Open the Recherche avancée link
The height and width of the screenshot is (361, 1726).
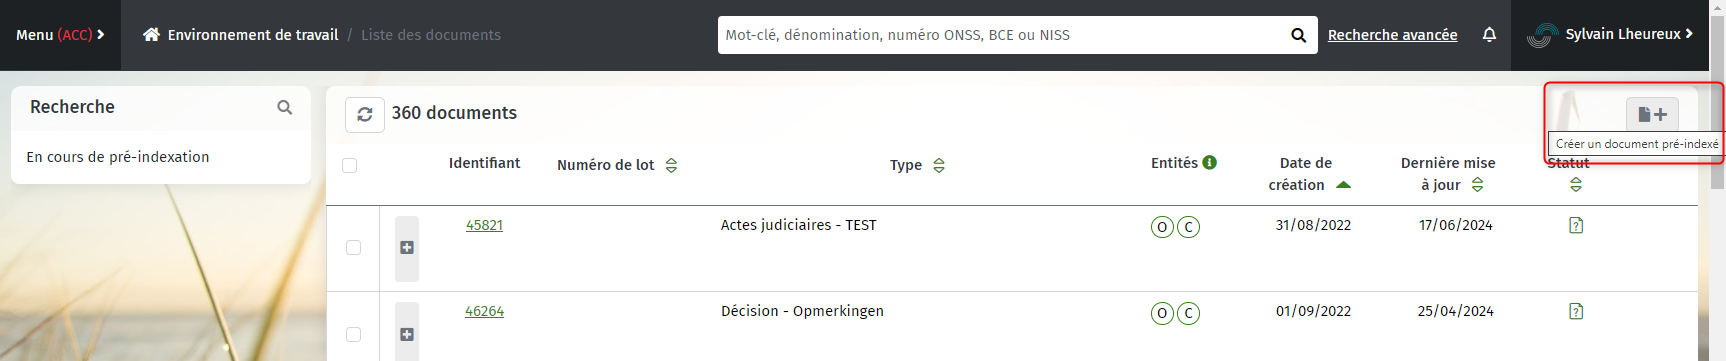pos(1392,35)
